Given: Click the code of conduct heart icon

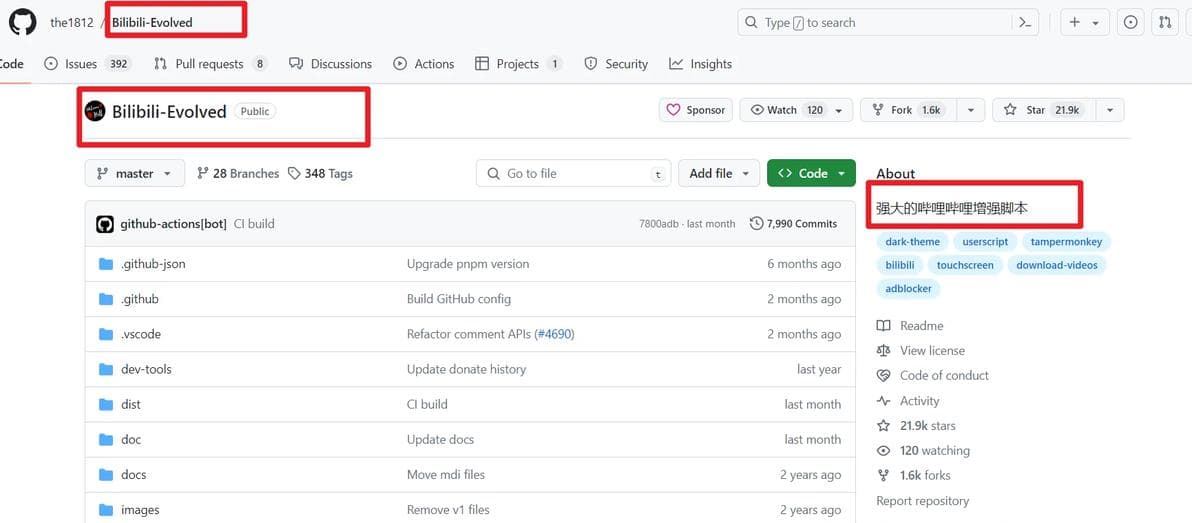Looking at the screenshot, I should click(x=883, y=376).
